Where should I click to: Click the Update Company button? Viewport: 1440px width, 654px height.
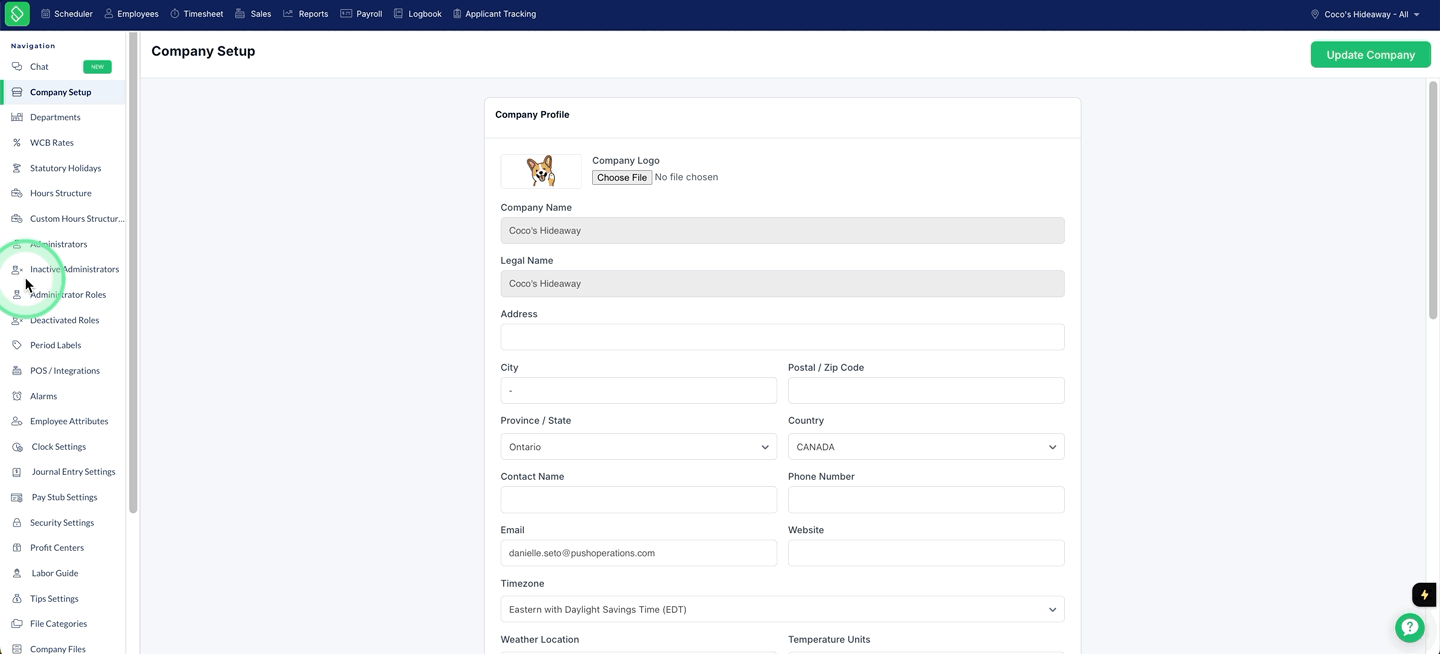[1370, 55]
